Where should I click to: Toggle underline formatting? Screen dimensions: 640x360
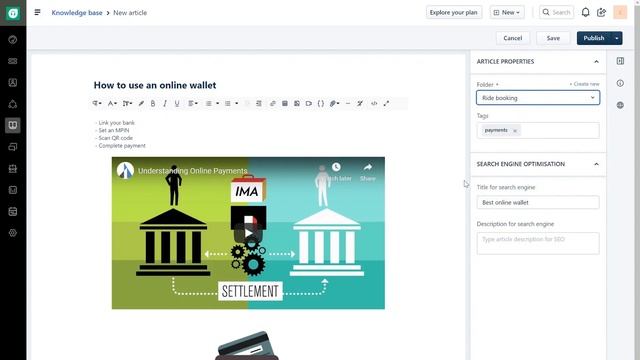(177, 104)
